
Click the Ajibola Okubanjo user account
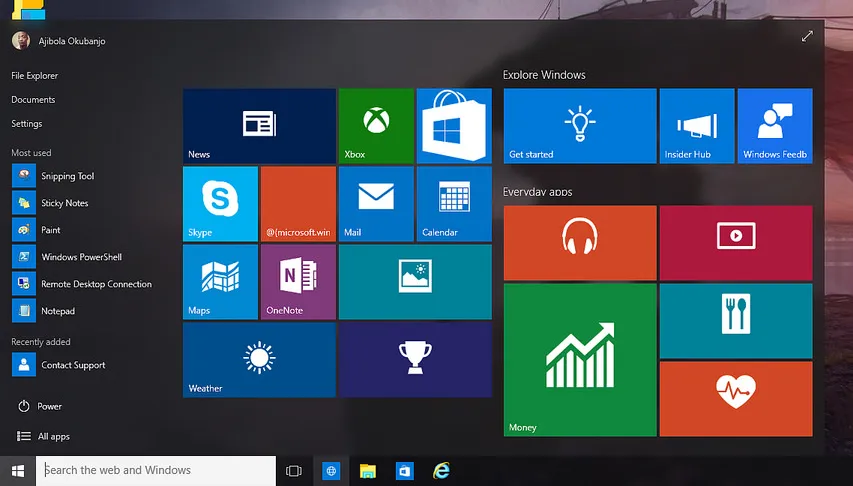click(59, 41)
